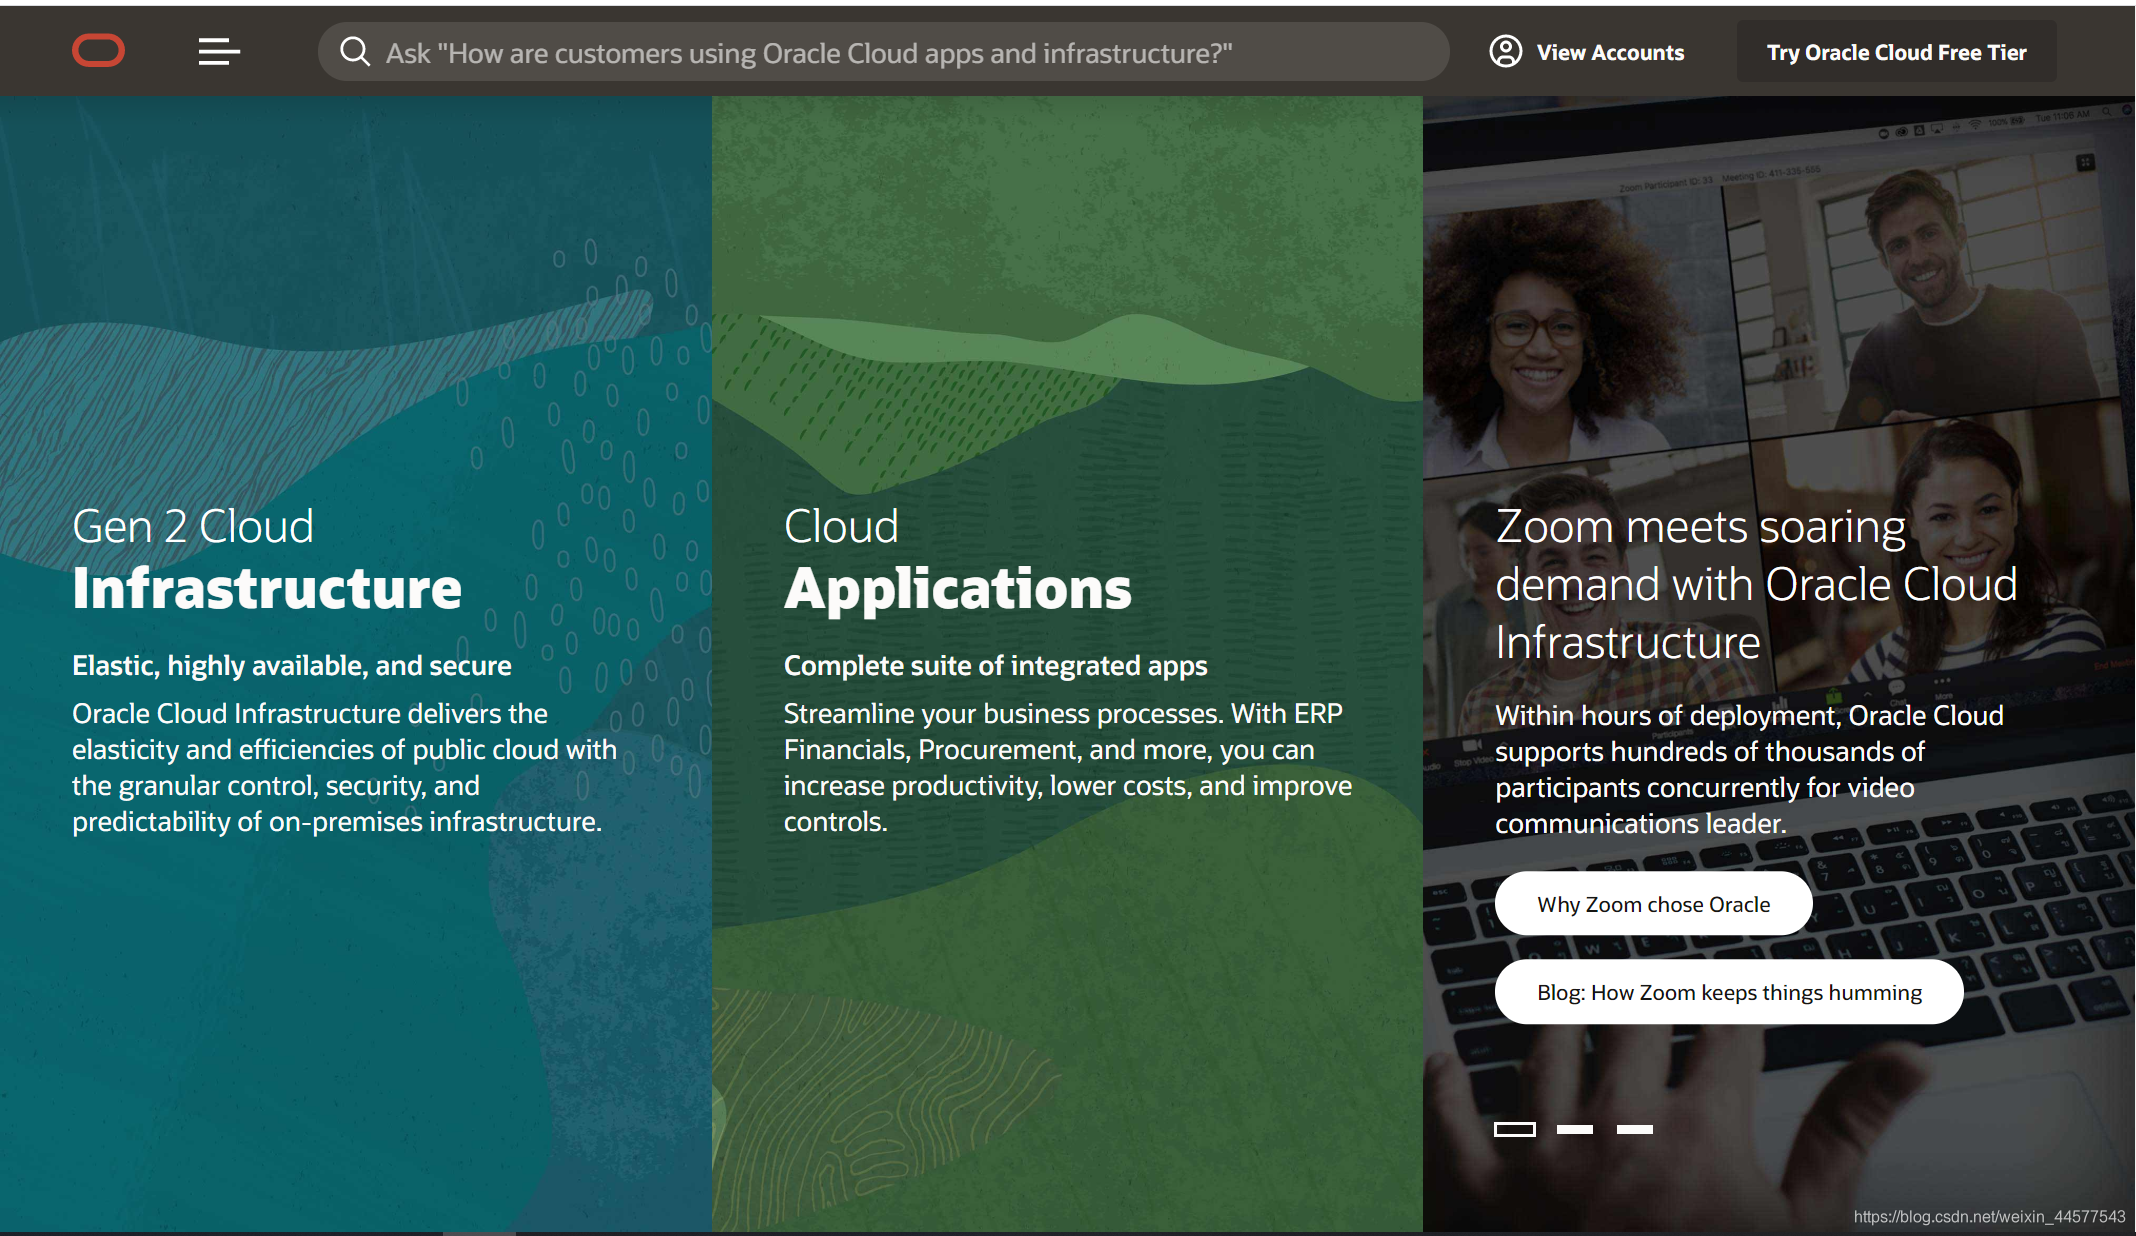Open the hamburger navigation menu
This screenshot has width=2136, height=1236.
[218, 51]
